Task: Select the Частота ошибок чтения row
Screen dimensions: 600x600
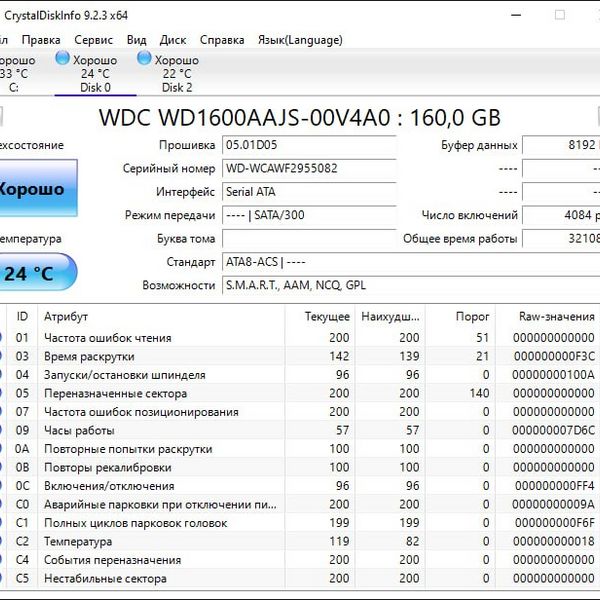Action: [300, 338]
